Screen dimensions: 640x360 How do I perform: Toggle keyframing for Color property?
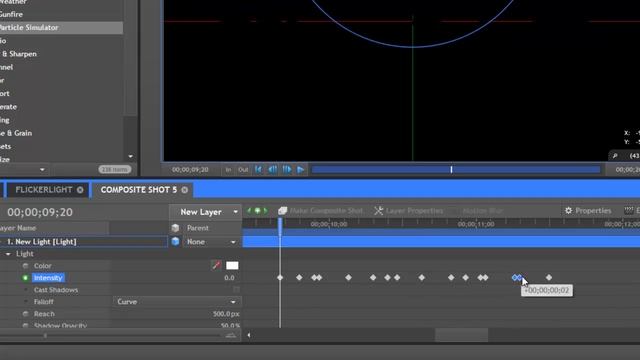[25, 266]
